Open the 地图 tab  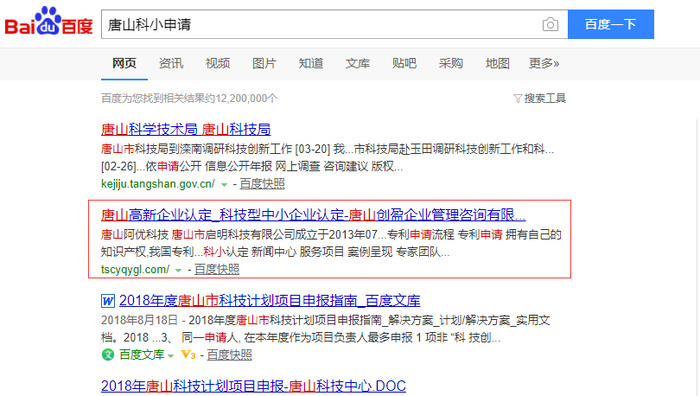[x=497, y=63]
